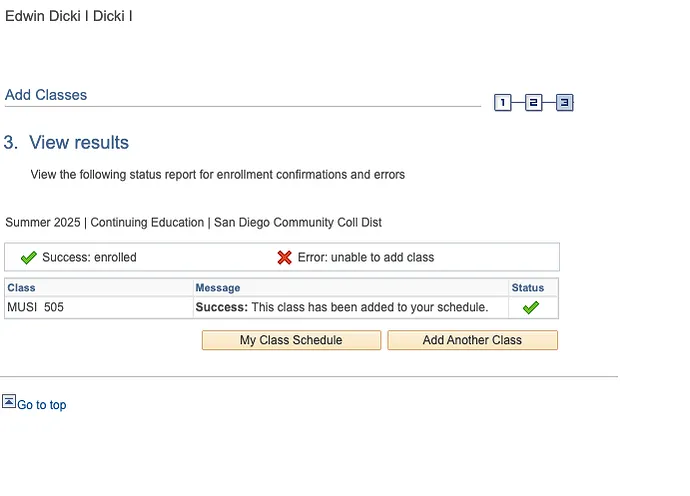
Task: Click step 2 progress indicator icon
Action: pos(533,103)
